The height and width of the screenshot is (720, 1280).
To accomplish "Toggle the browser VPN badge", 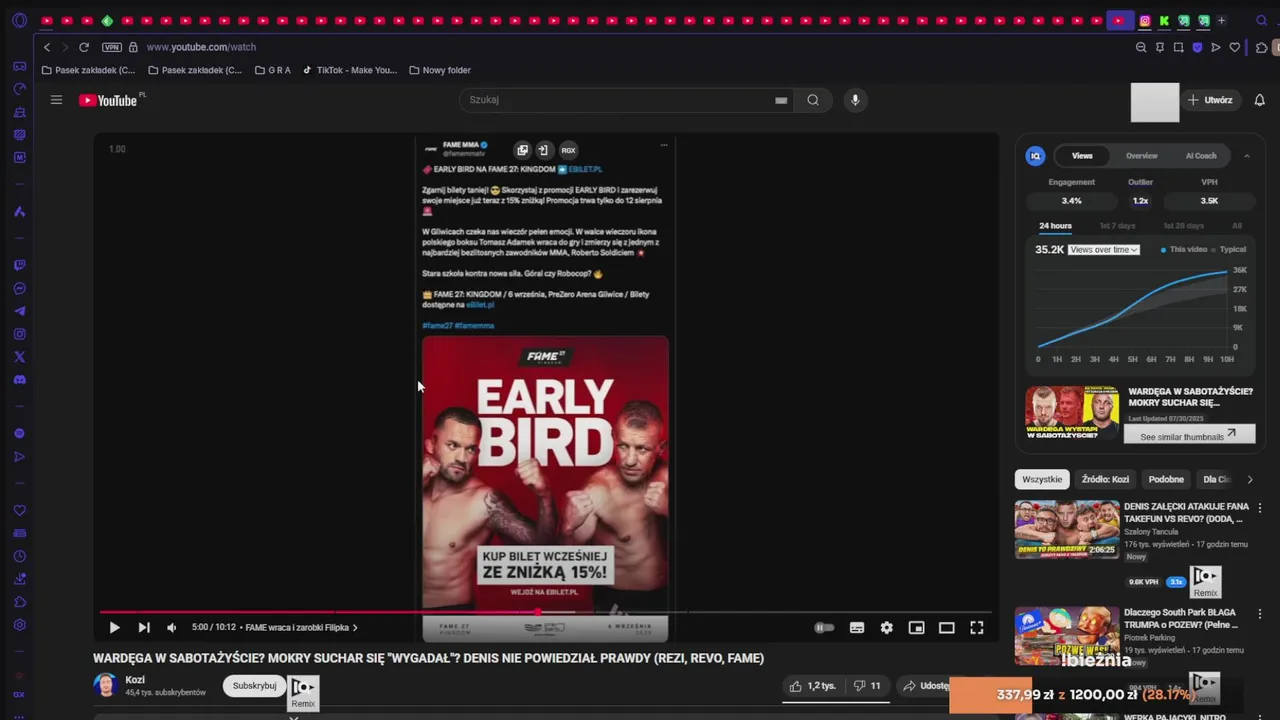I will click(112, 47).
